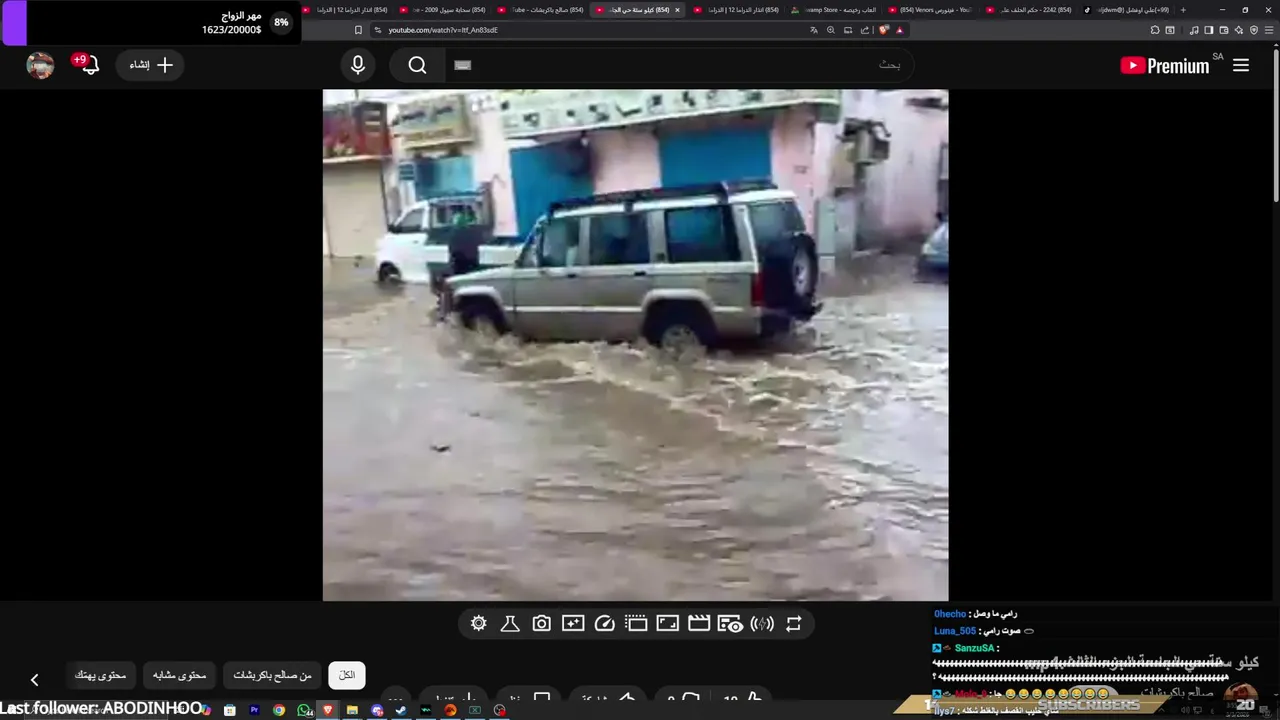Click the YouTube search input field
This screenshot has width=1280, height=720.
680,65
